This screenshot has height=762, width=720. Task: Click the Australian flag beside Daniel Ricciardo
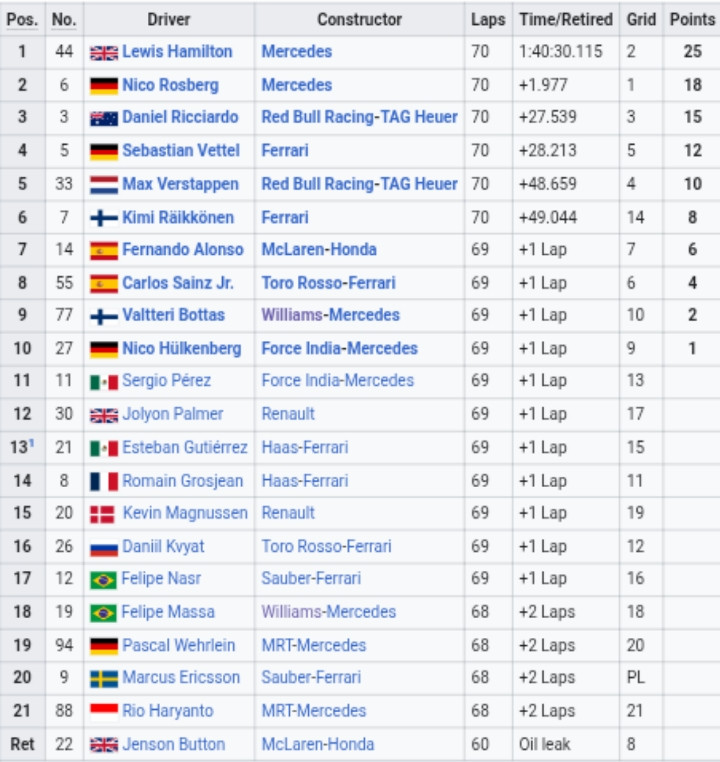(104, 119)
